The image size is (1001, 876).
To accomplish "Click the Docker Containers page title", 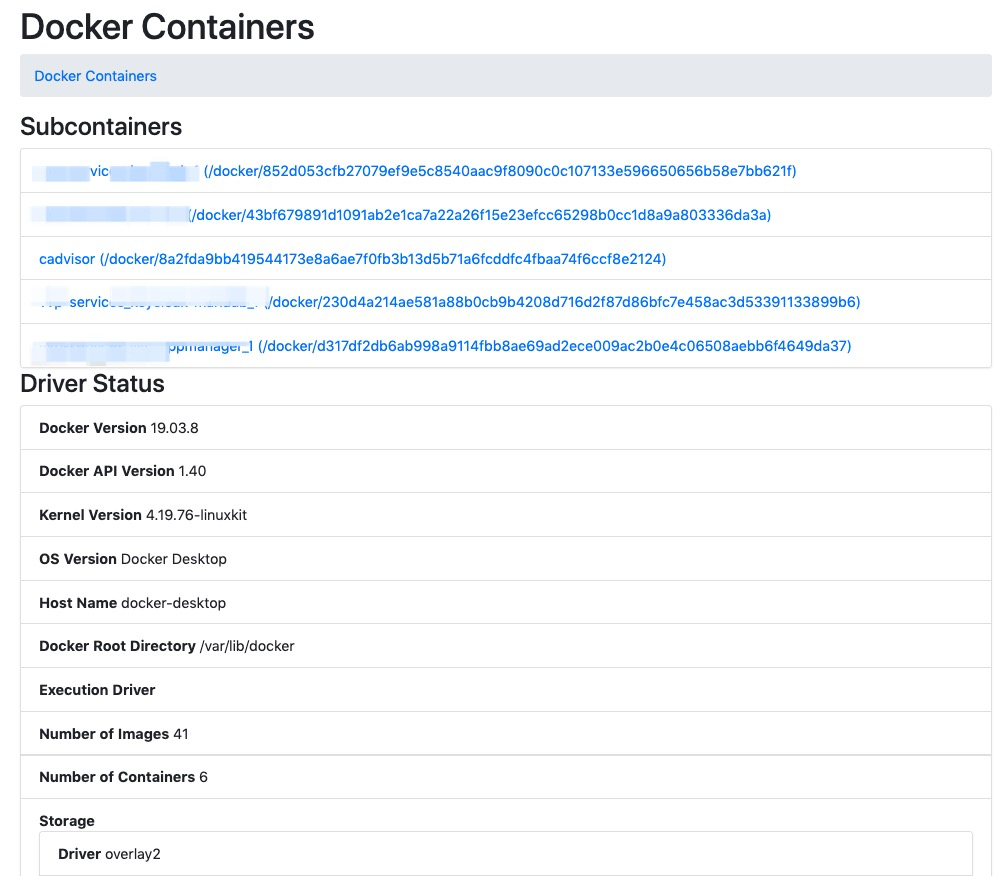I will tap(167, 26).
